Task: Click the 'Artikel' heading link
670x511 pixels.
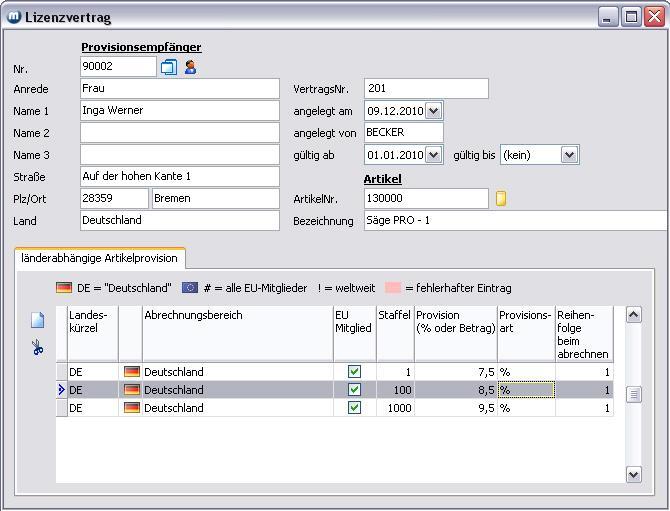Action: (x=382, y=179)
